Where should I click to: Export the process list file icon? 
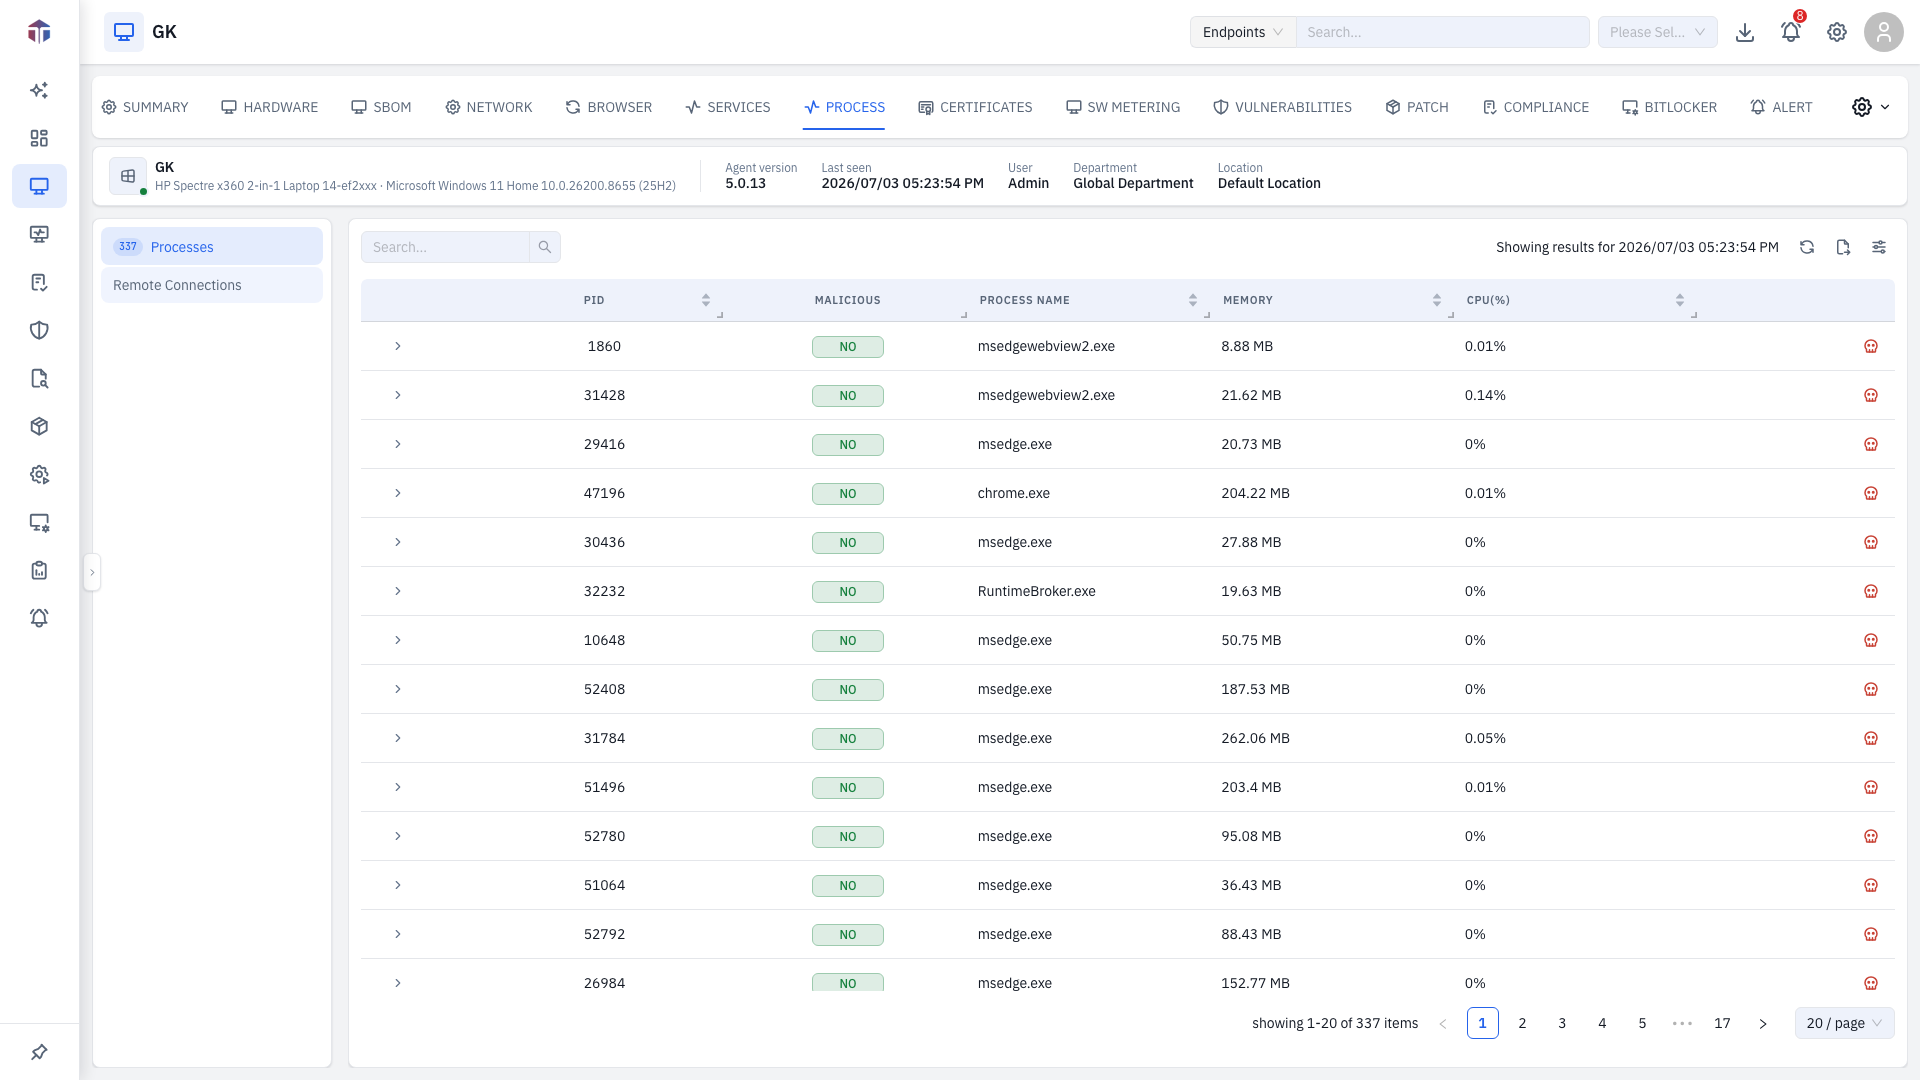pyautogui.click(x=1843, y=247)
